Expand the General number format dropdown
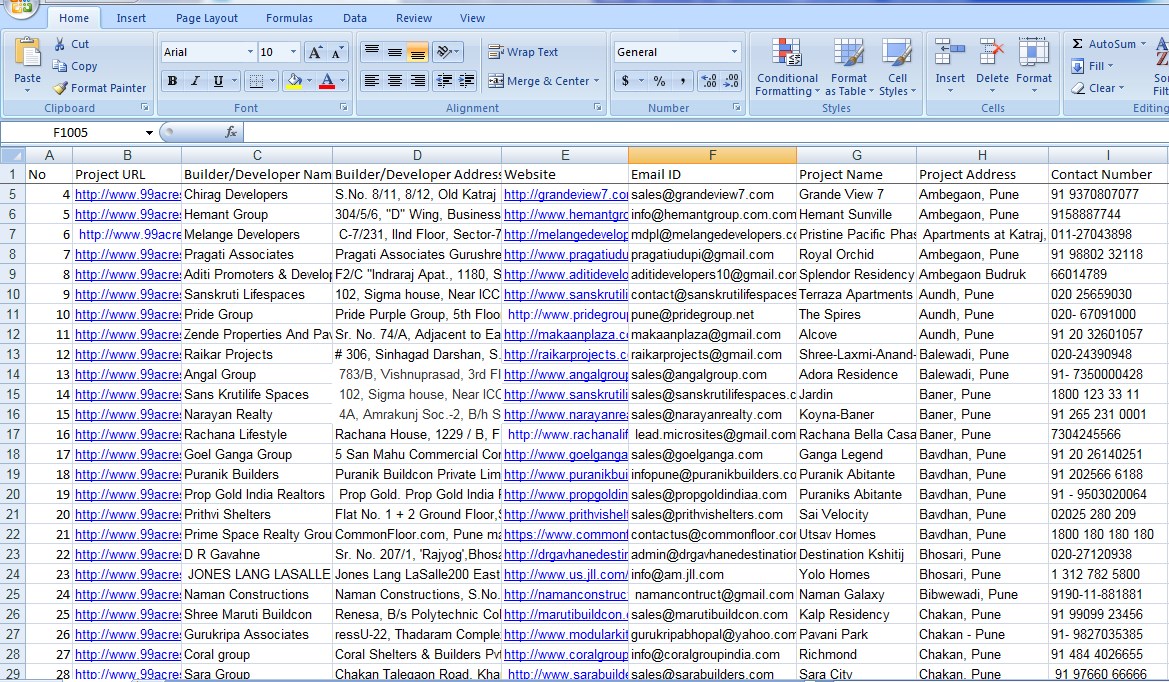Screen dimensions: 1169x682 click(x=734, y=52)
